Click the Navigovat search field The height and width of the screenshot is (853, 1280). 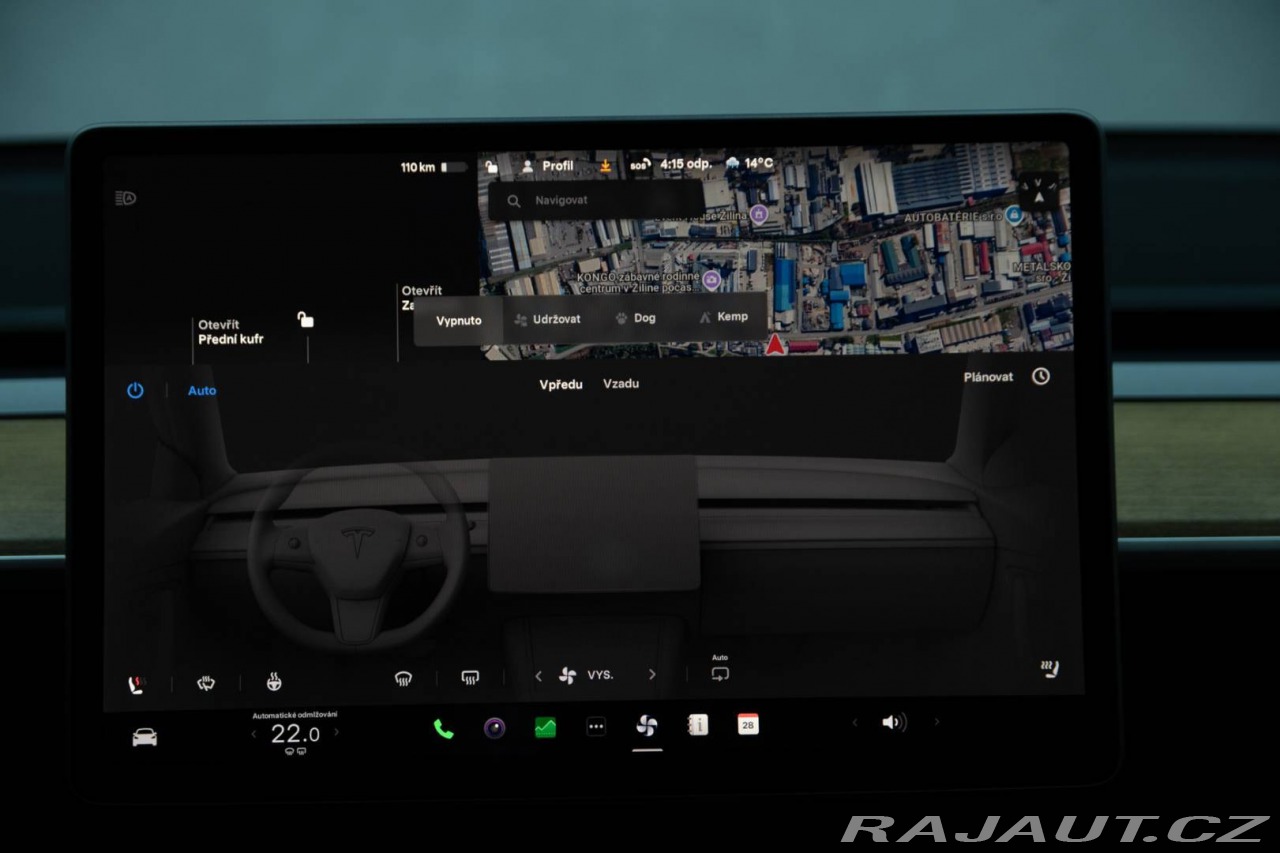pyautogui.click(x=596, y=201)
